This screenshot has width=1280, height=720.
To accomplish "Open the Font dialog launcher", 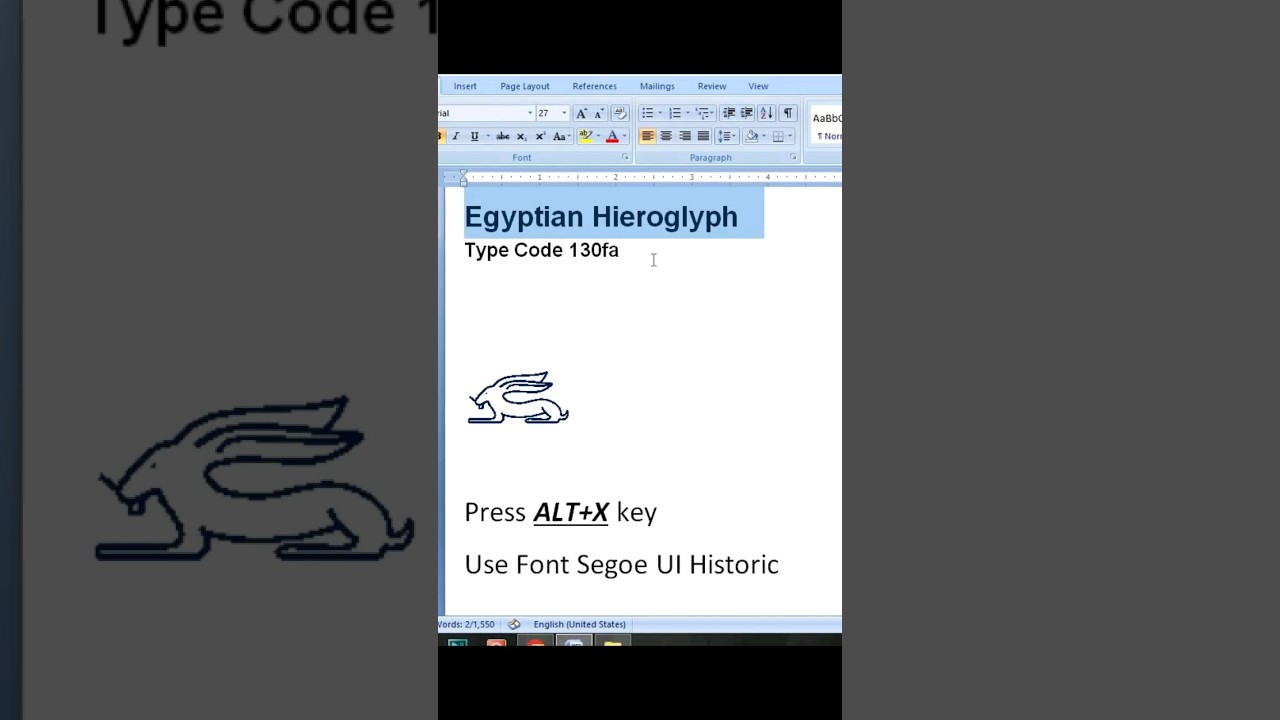I will (x=625, y=157).
